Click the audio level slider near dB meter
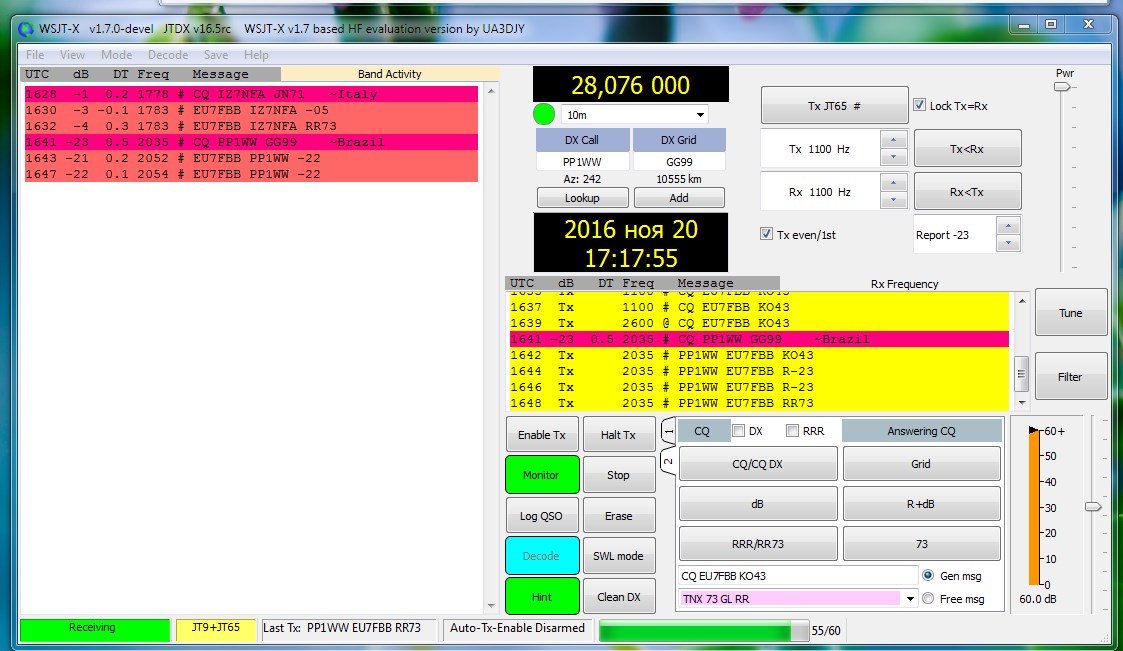 click(x=1093, y=506)
